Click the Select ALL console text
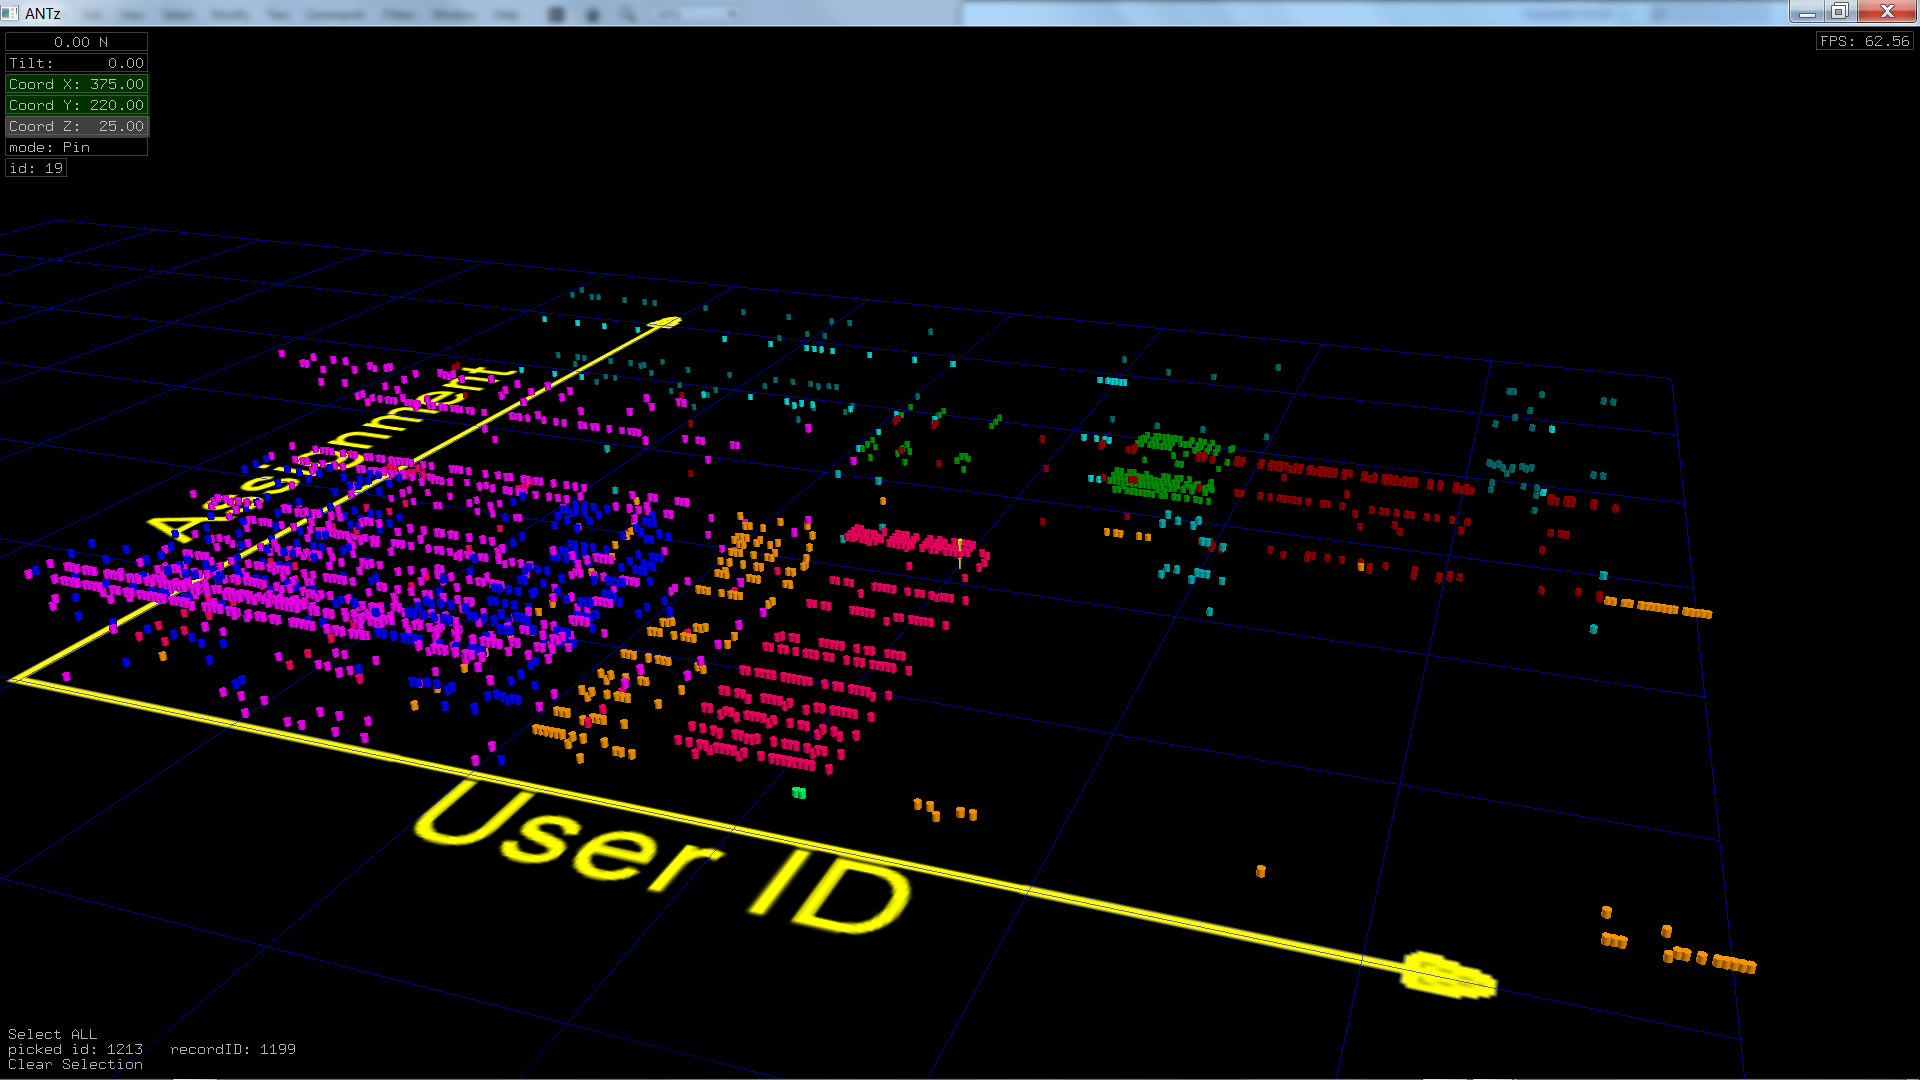Screen dimensions: 1920x1080 tap(52, 1034)
